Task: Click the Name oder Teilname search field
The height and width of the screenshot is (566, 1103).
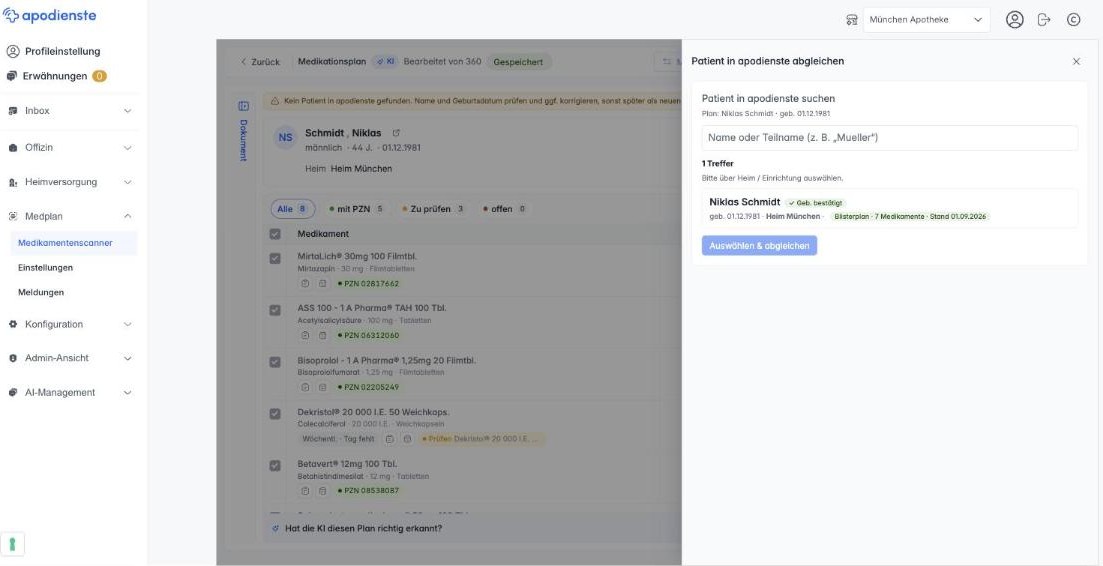Action: (x=889, y=138)
